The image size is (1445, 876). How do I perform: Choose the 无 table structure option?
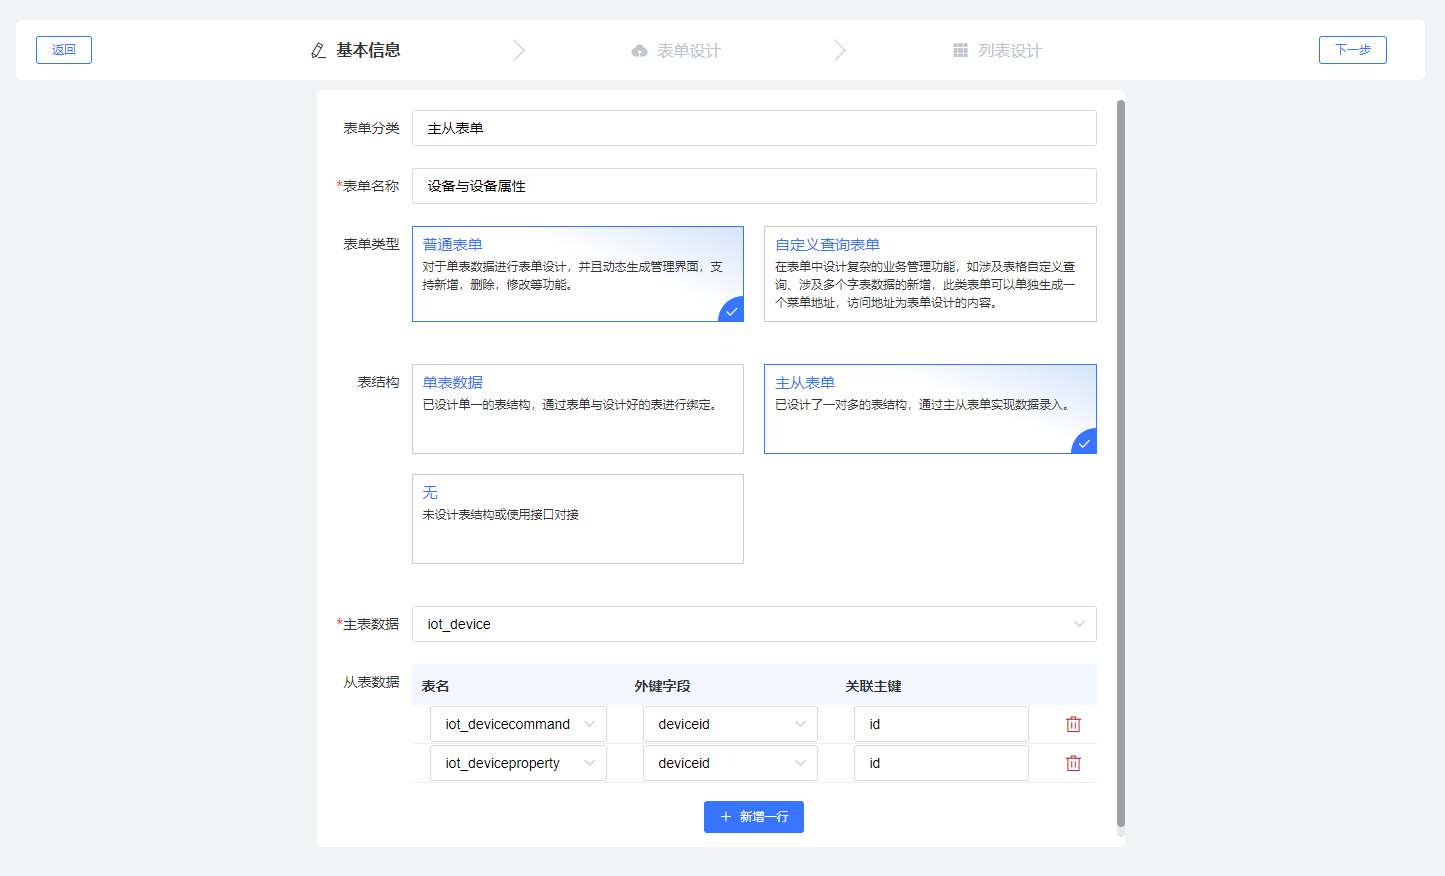pos(577,518)
